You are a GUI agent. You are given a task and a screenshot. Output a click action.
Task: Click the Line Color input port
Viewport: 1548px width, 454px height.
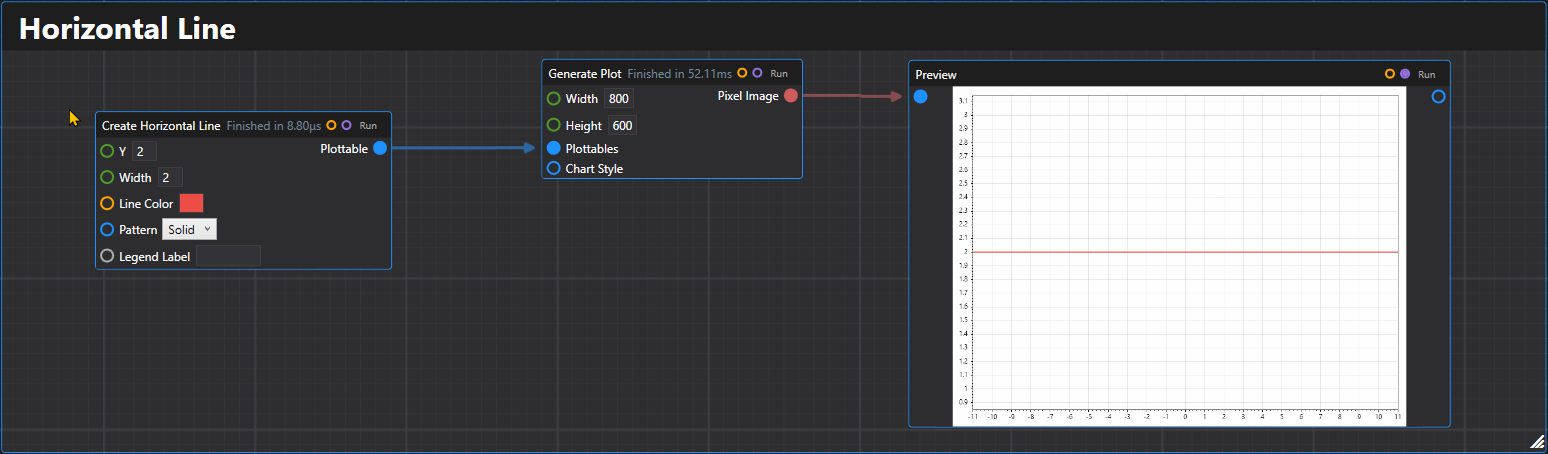point(107,204)
